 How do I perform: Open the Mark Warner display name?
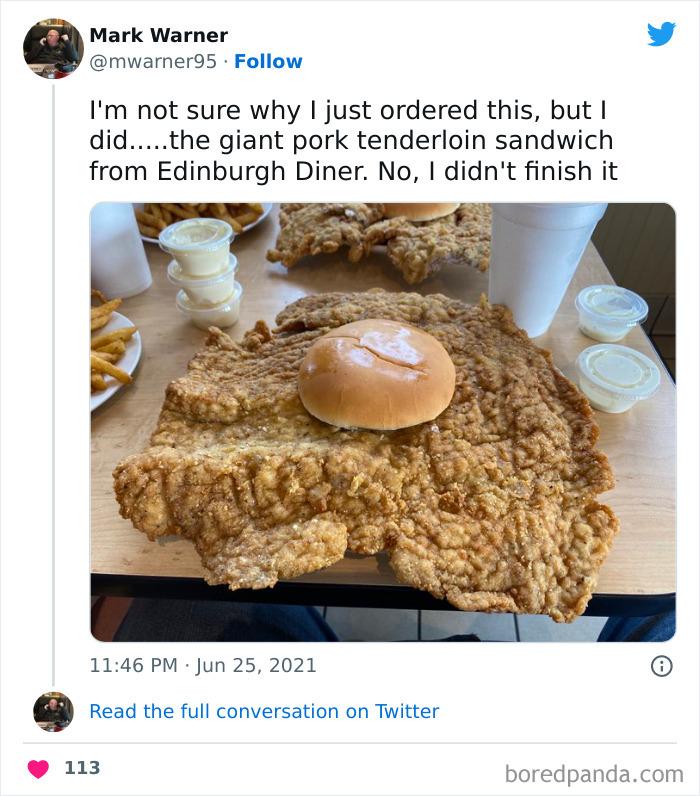coord(158,36)
